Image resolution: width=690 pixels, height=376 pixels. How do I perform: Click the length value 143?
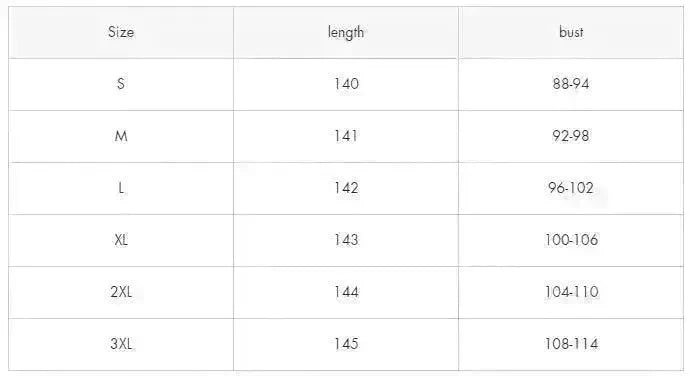pyautogui.click(x=346, y=240)
